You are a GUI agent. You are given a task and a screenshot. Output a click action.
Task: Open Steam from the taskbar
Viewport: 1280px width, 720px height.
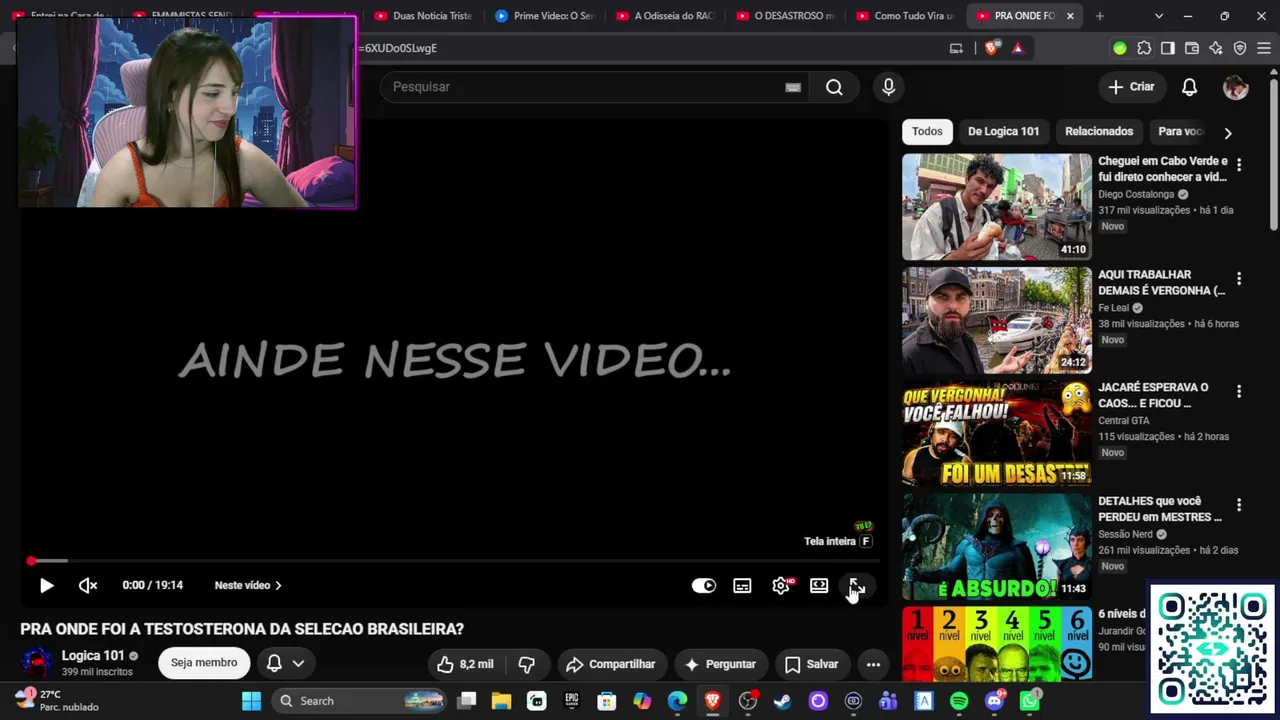(x=783, y=701)
